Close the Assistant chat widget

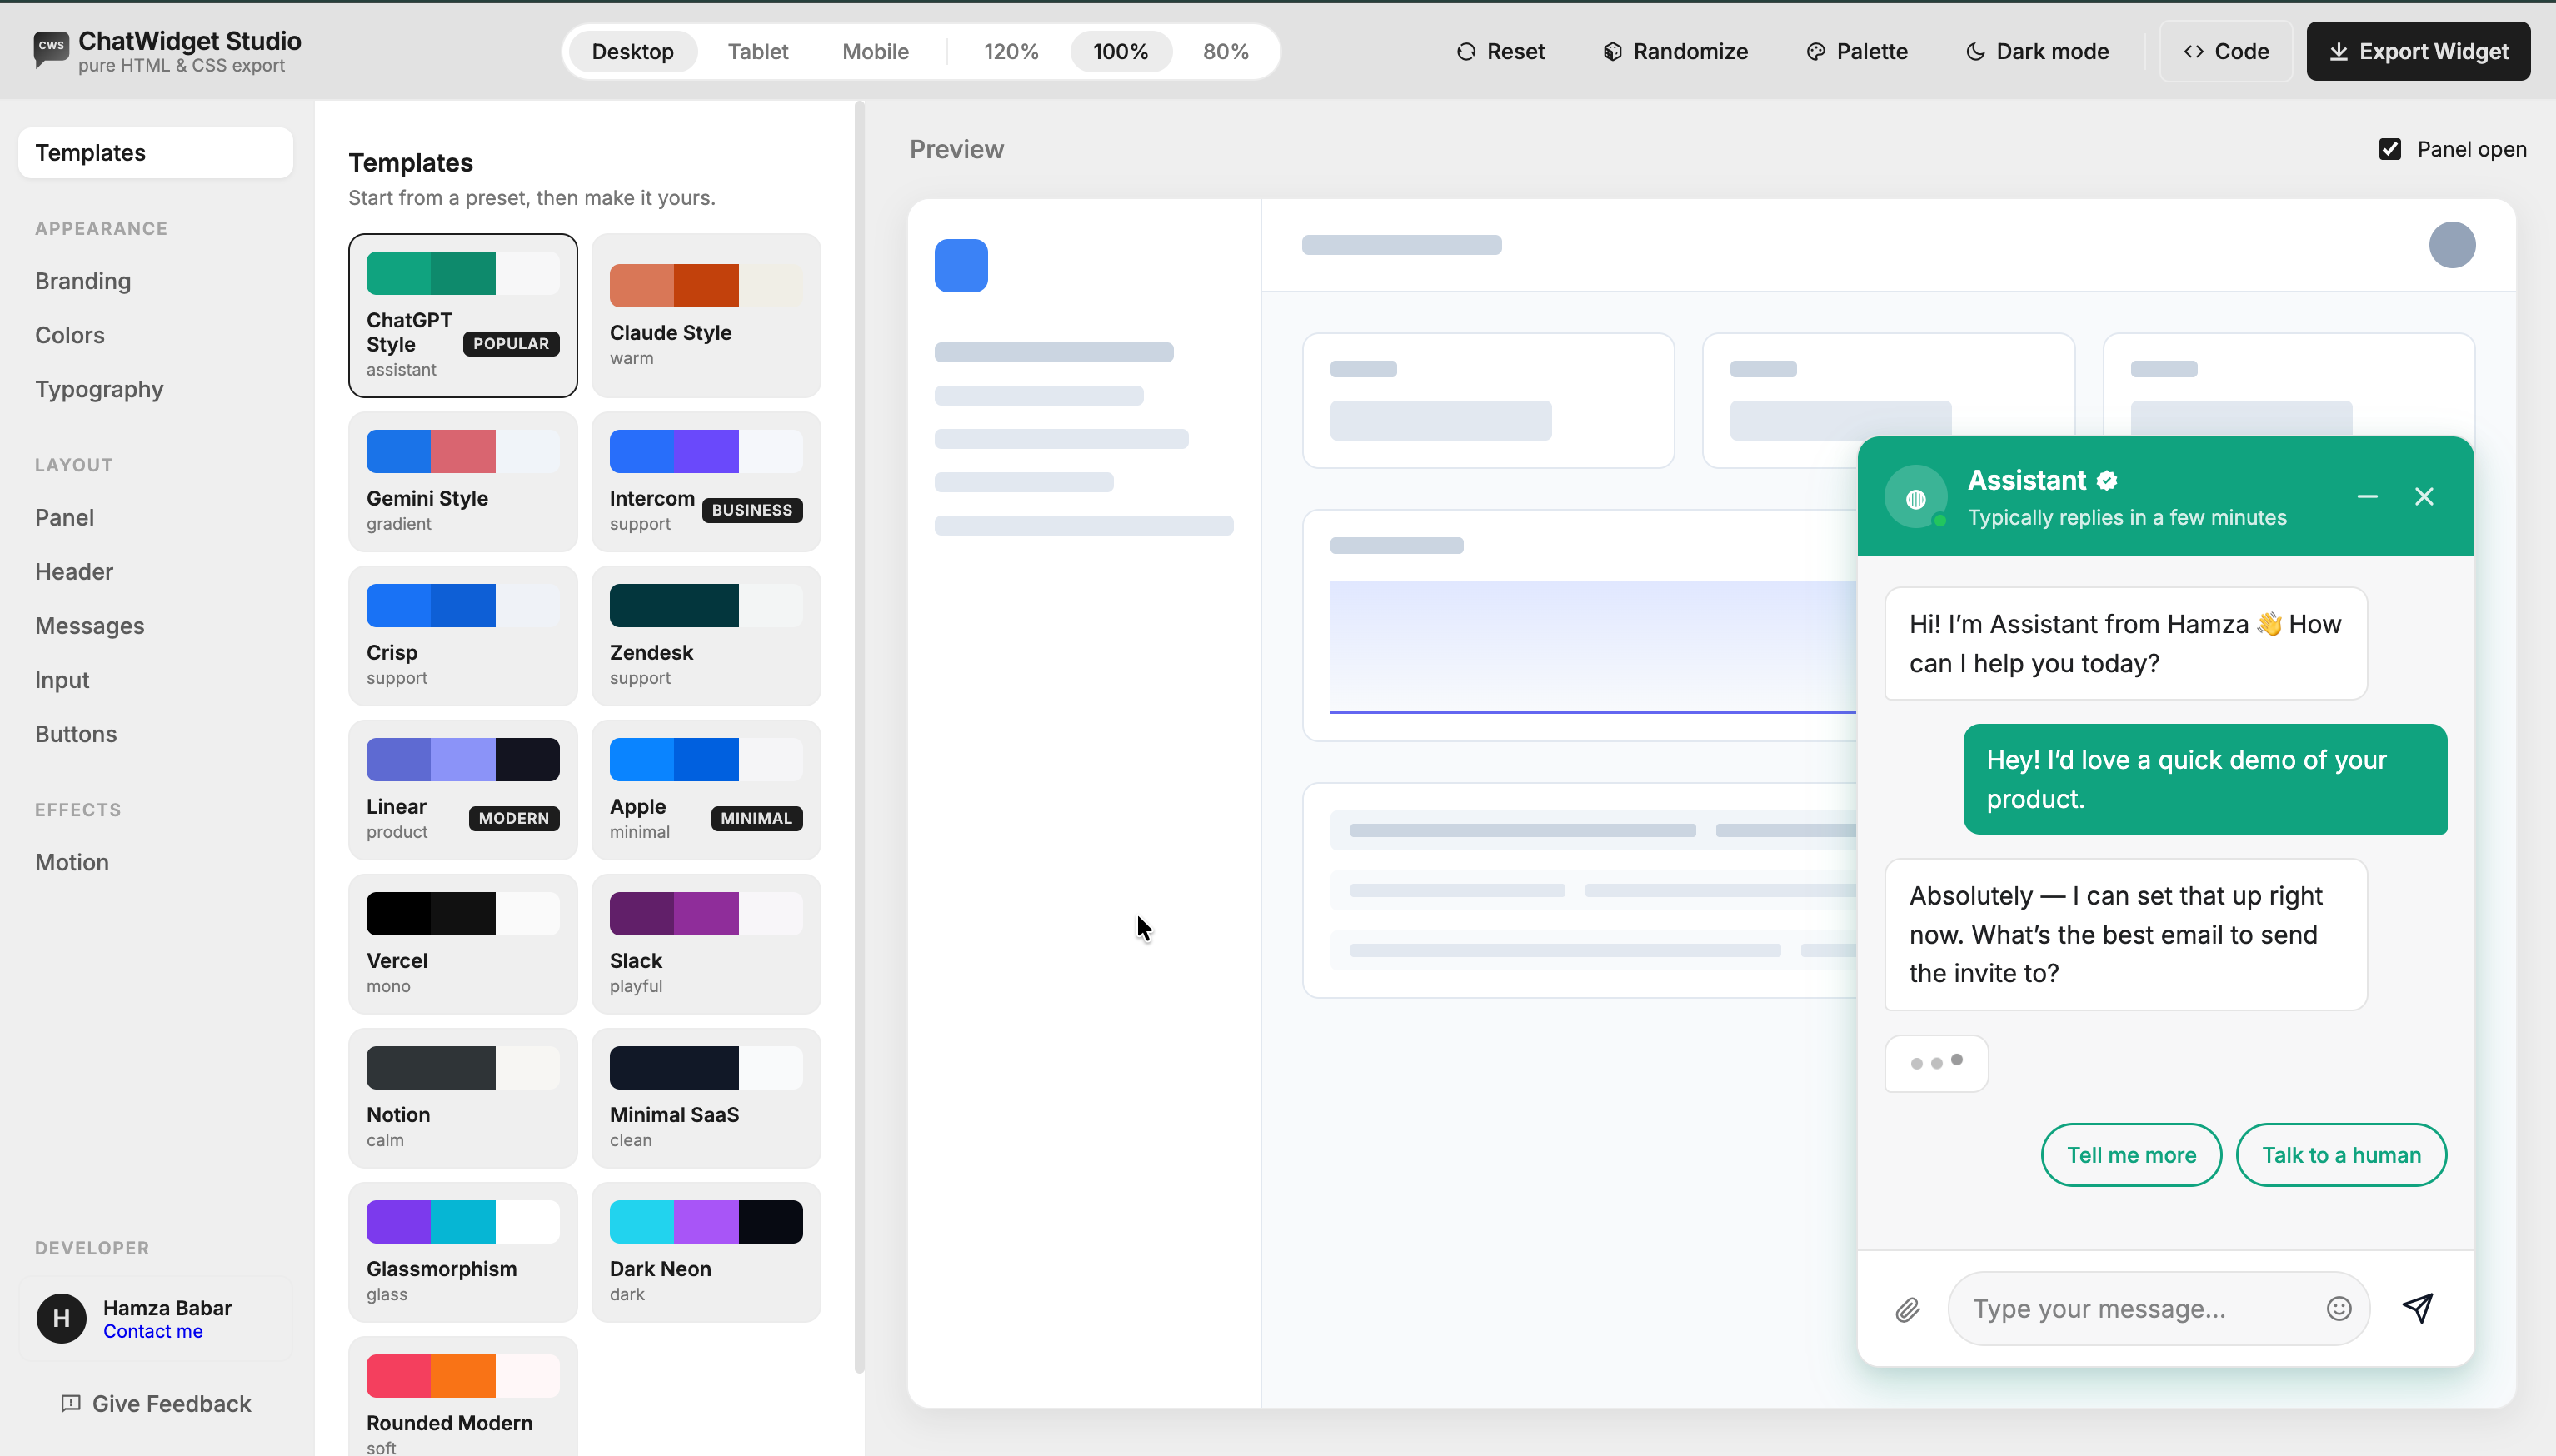pyautogui.click(x=2424, y=496)
